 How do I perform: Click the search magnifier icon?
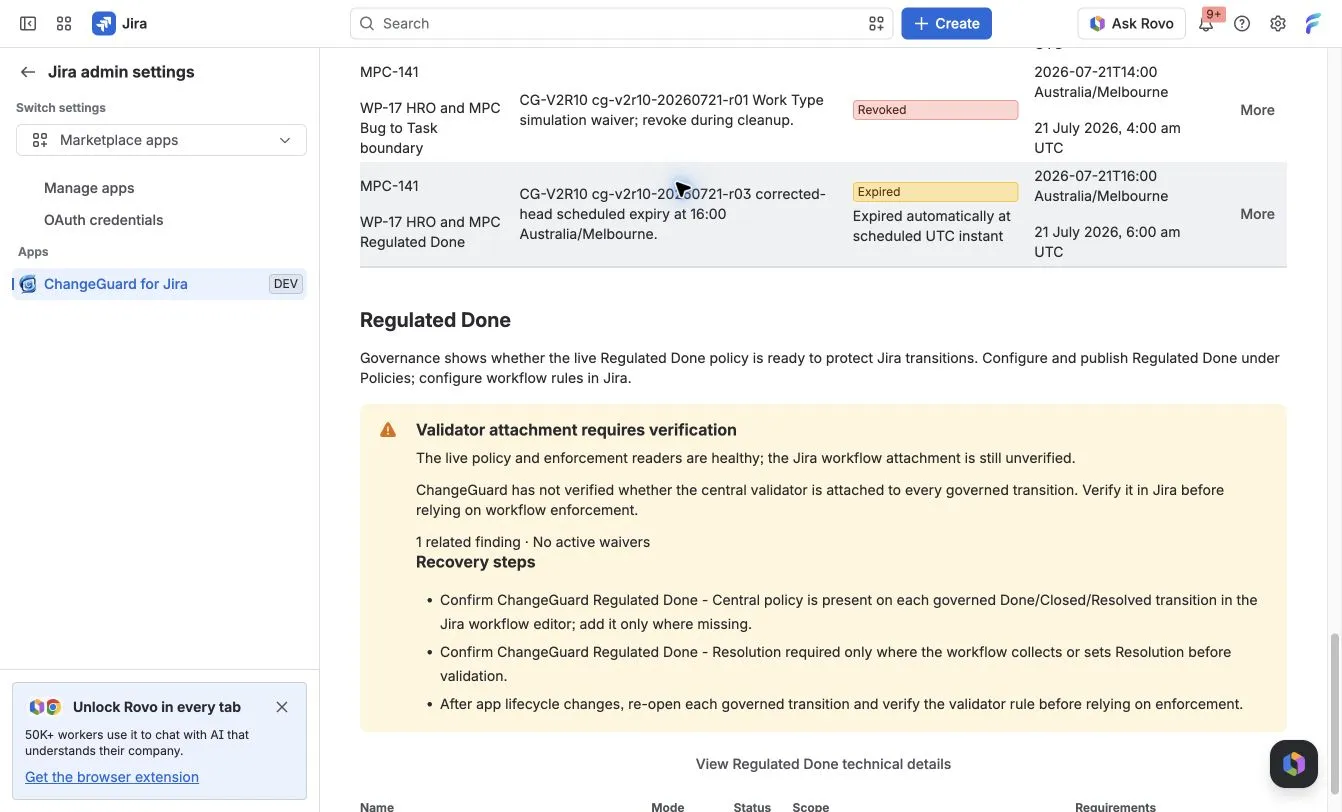coord(367,23)
